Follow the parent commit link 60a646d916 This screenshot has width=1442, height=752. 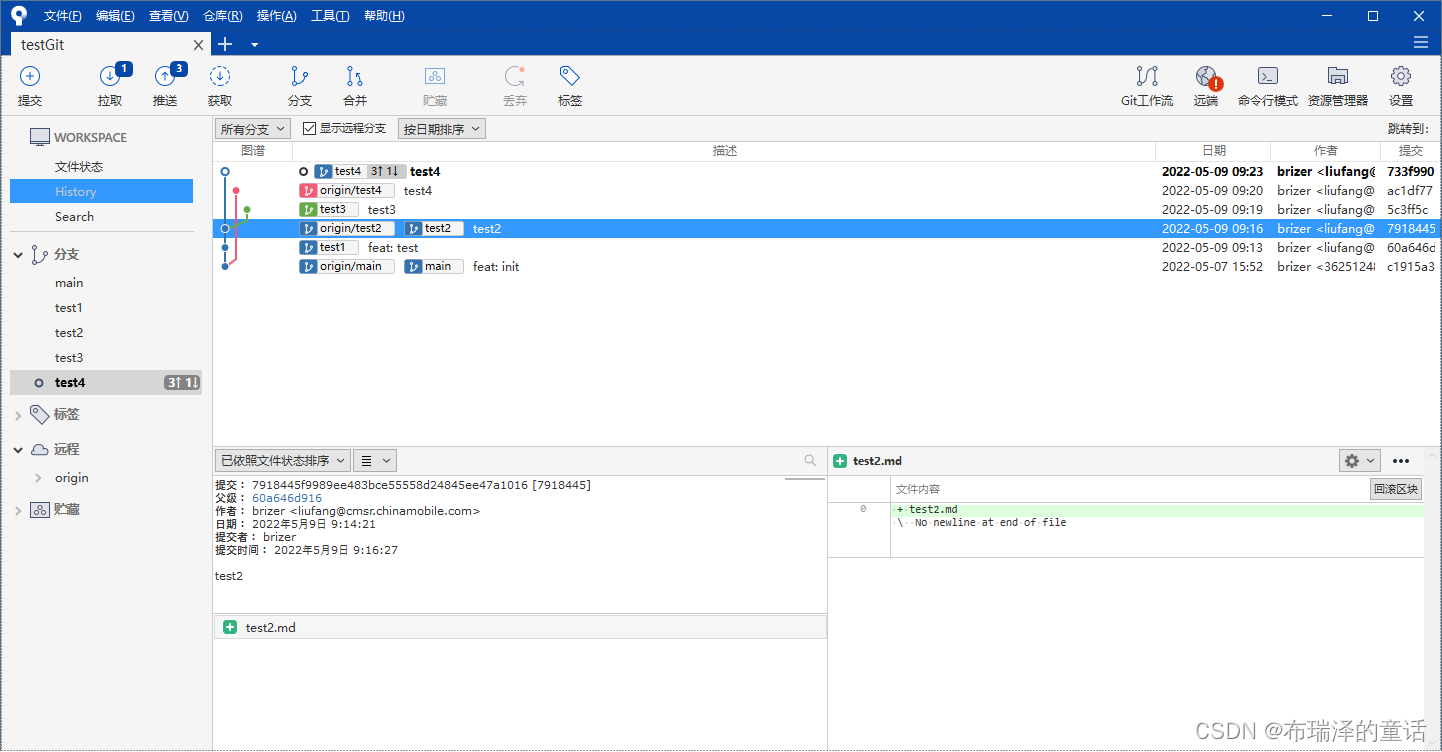click(x=287, y=498)
